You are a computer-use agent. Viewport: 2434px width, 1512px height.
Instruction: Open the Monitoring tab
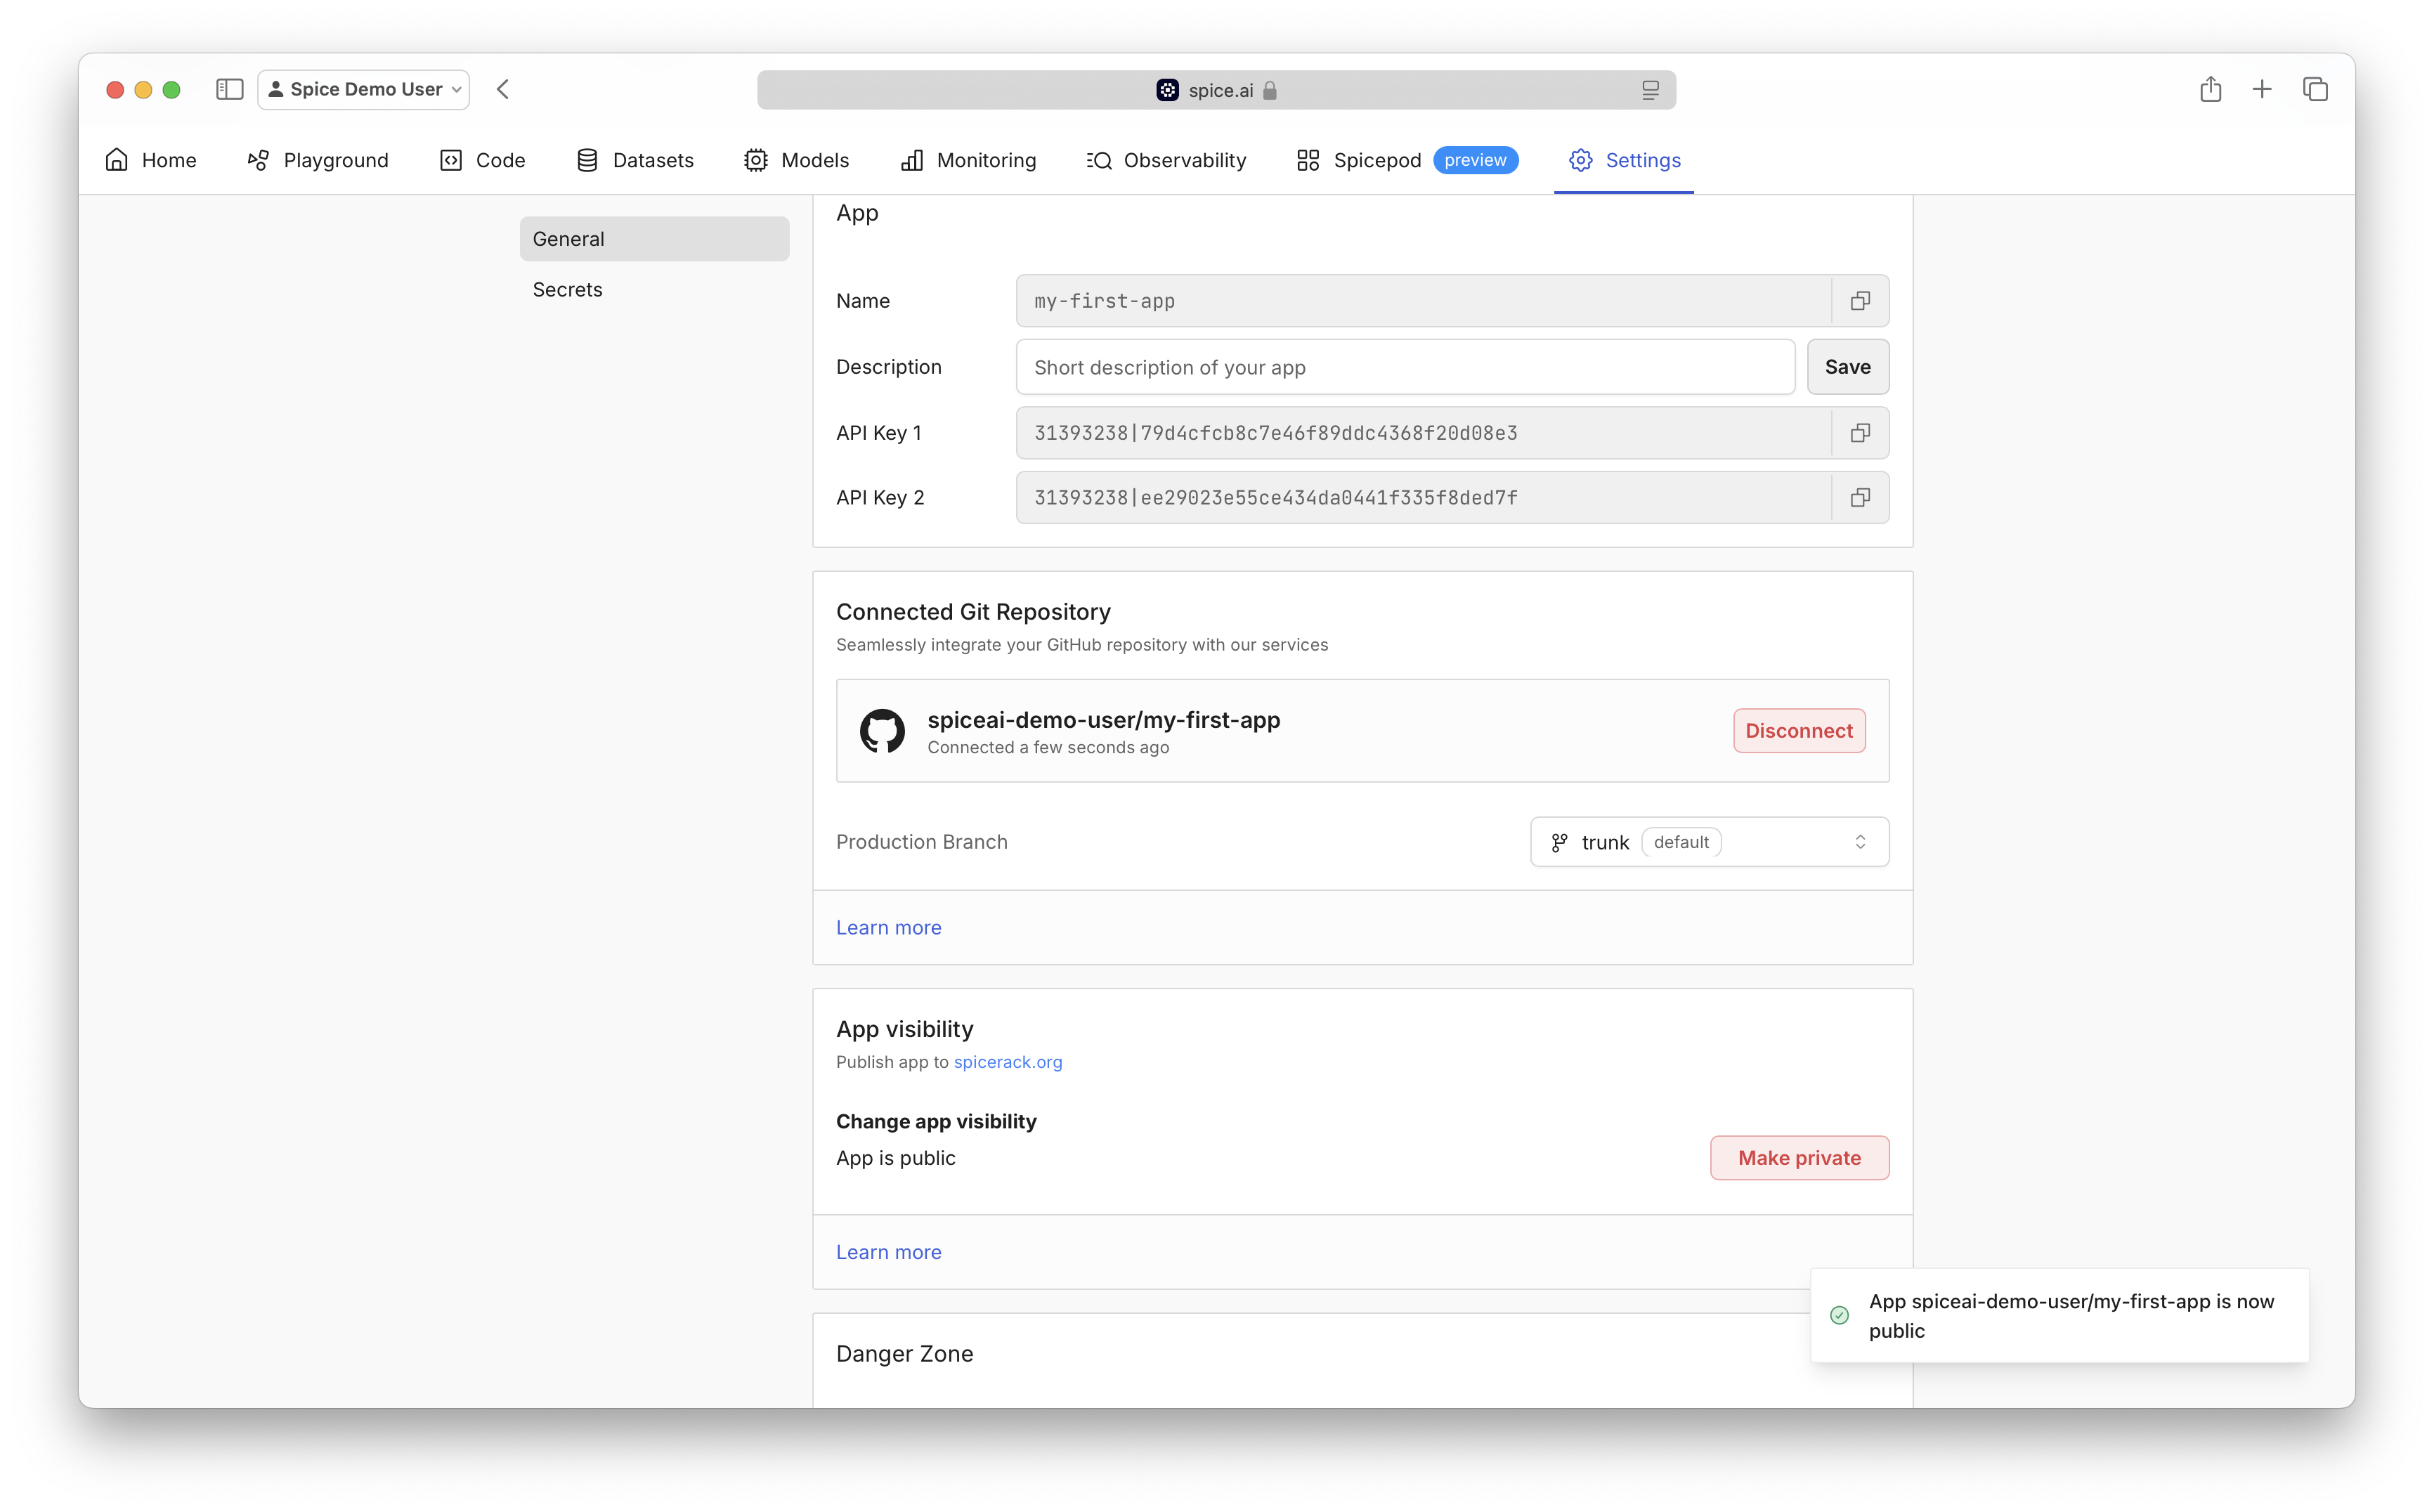point(969,160)
